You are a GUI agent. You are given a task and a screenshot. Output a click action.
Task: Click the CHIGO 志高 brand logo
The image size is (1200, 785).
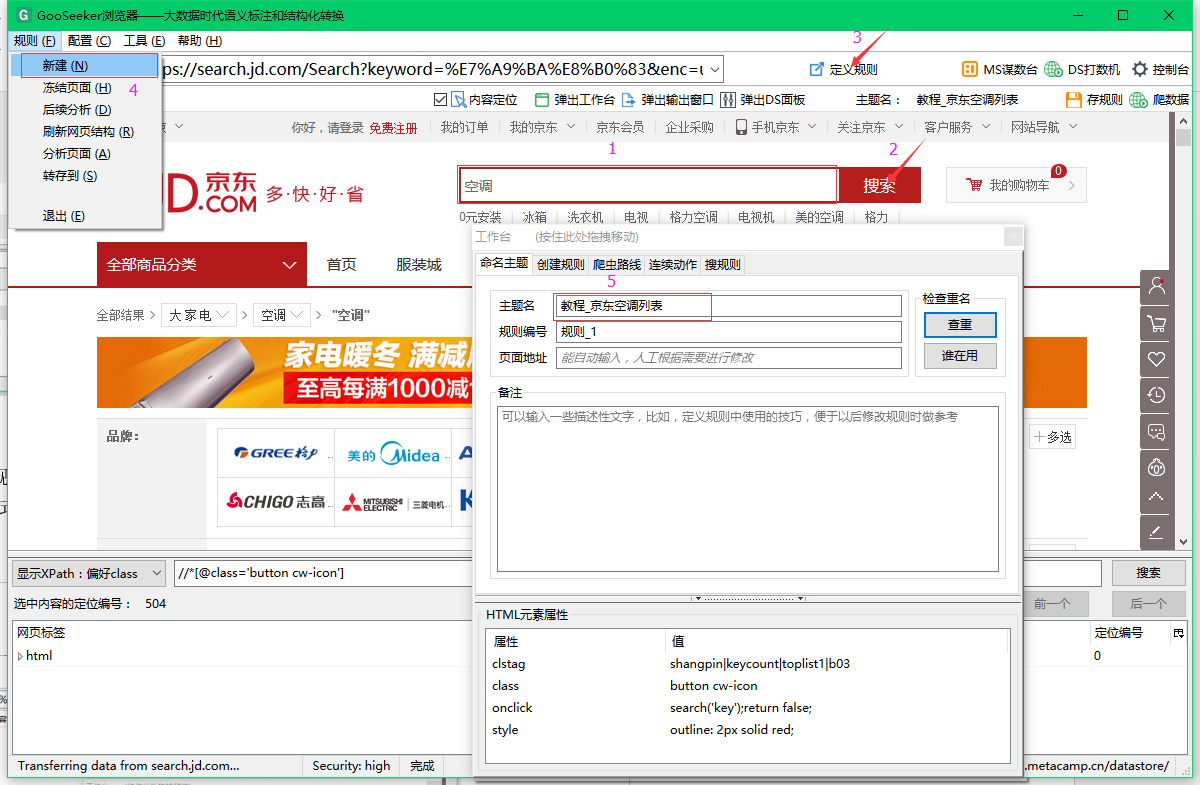click(276, 501)
